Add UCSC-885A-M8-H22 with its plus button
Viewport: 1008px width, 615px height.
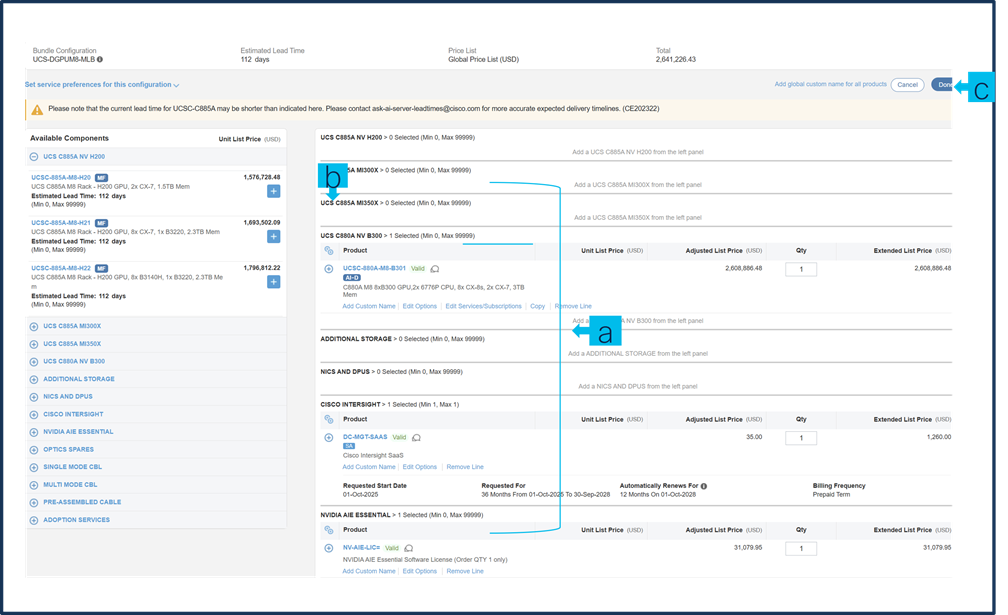pos(273,281)
